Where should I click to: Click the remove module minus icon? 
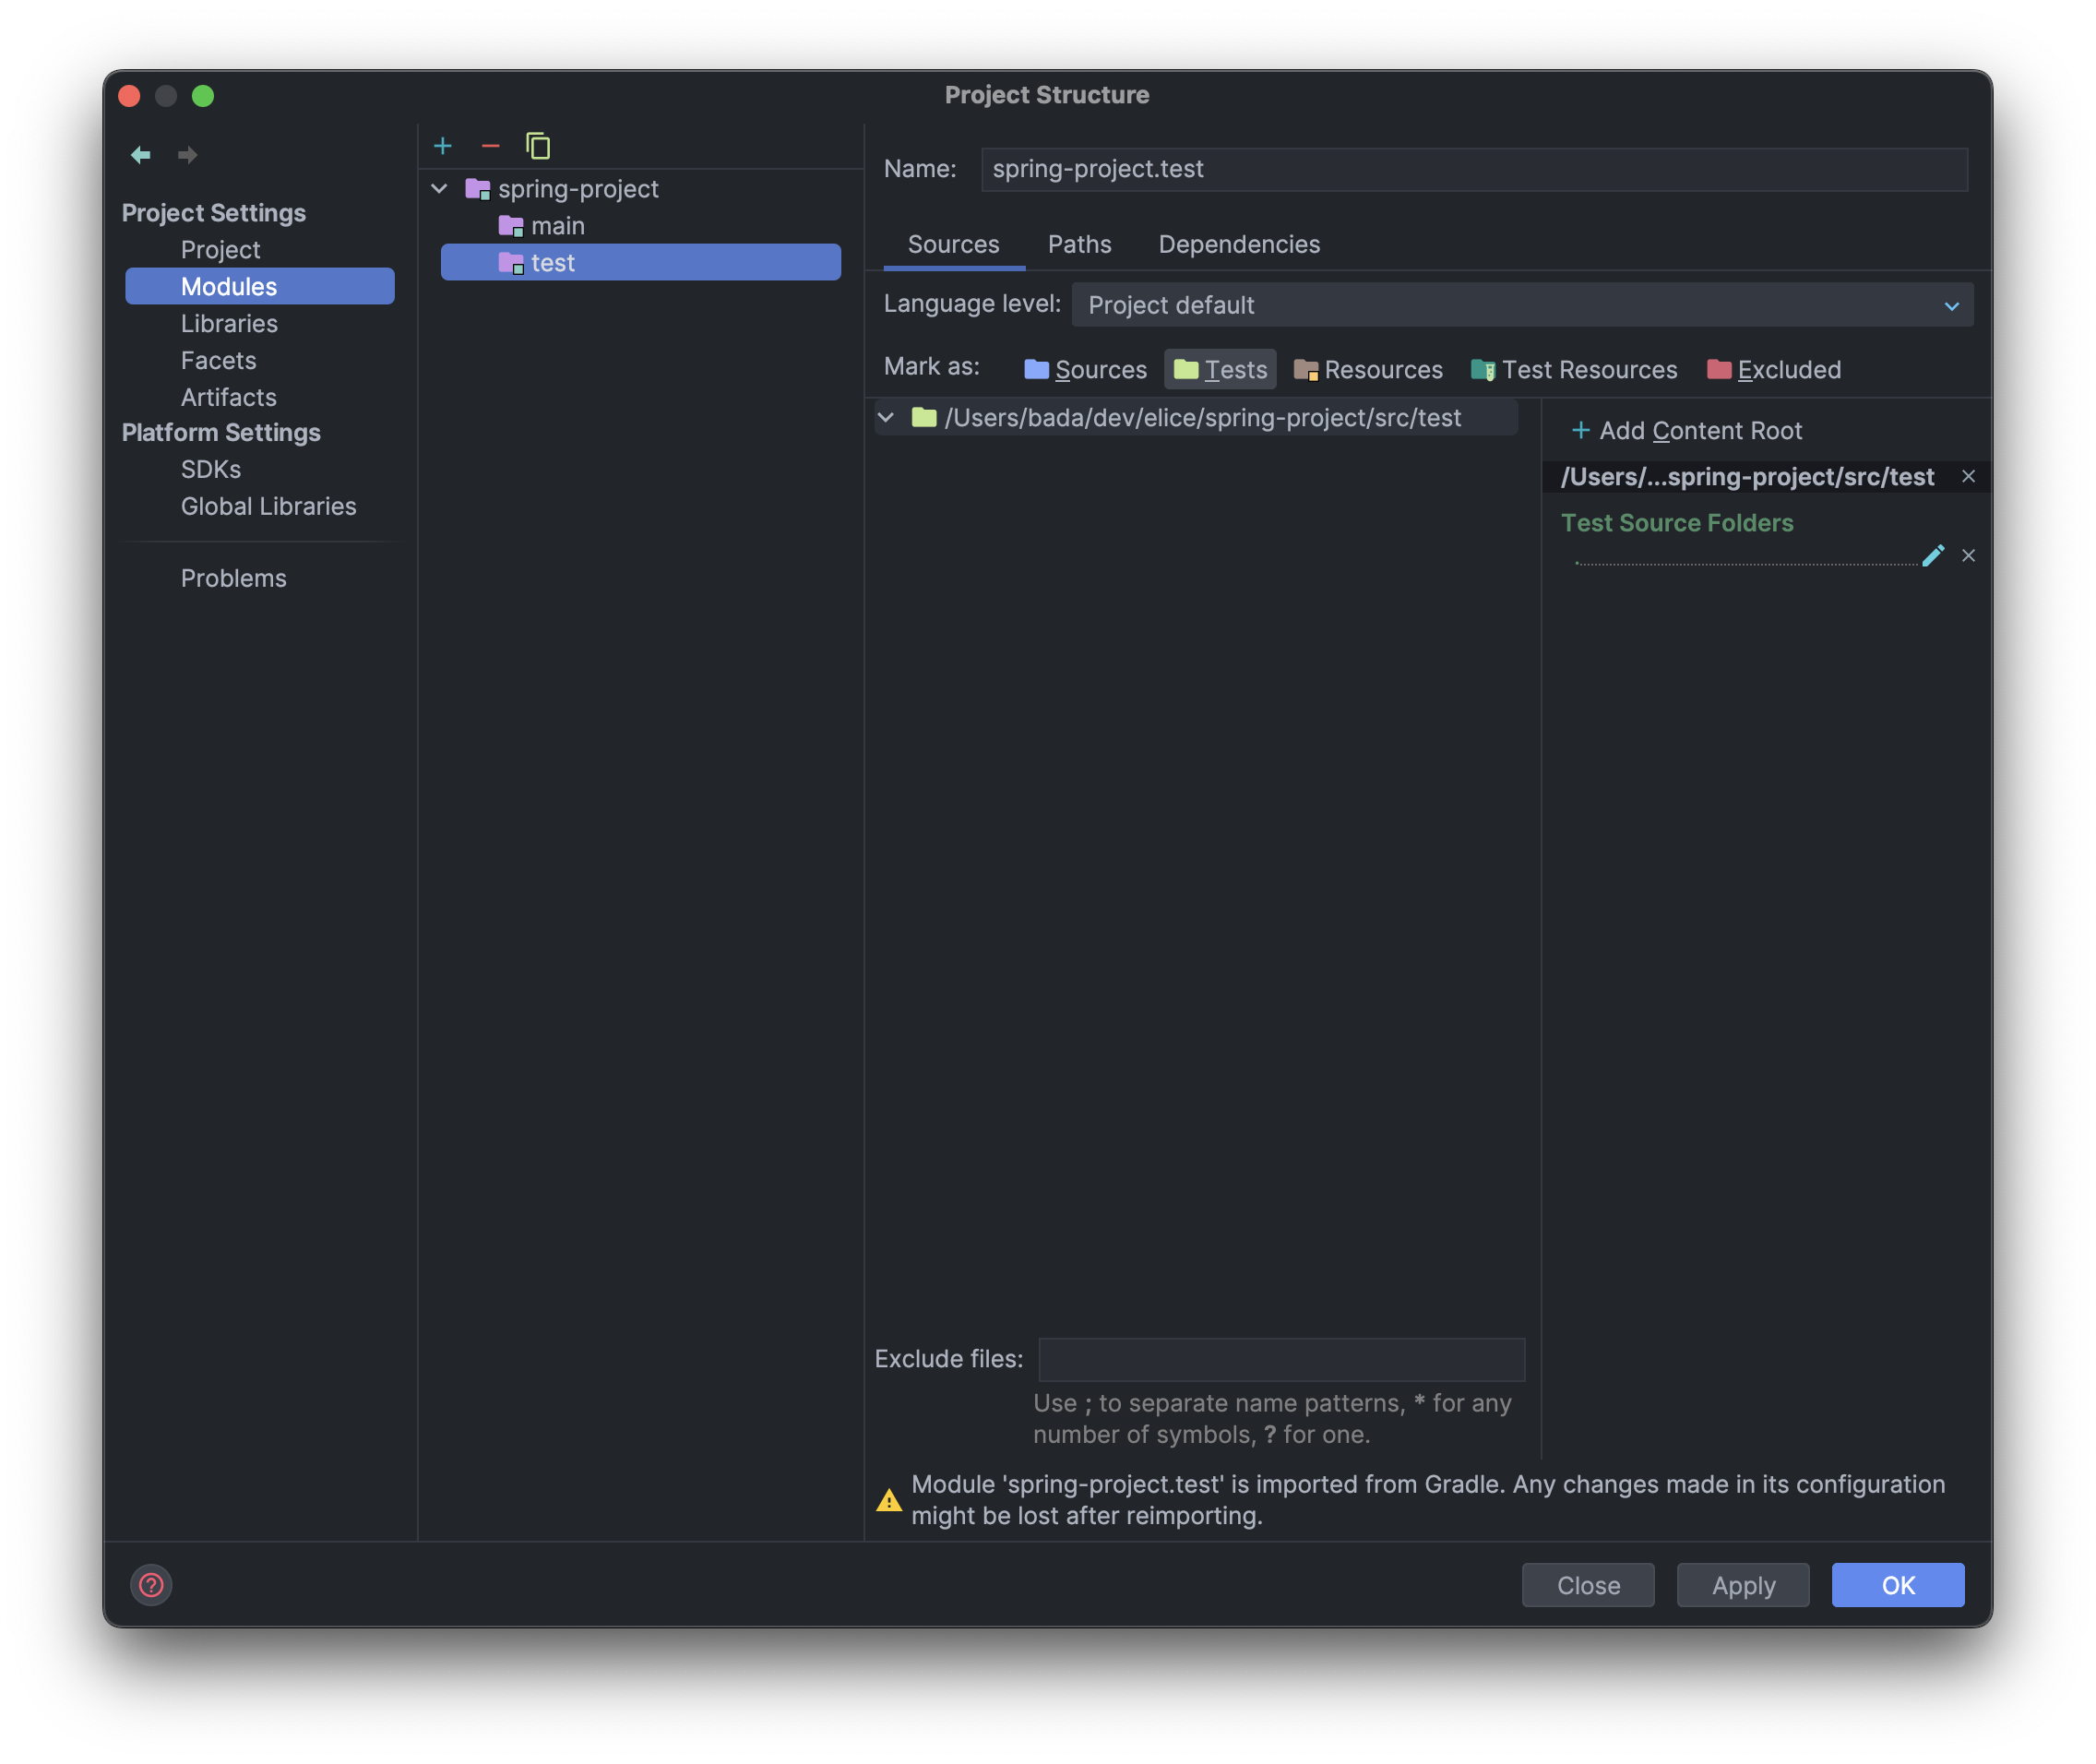pyautogui.click(x=490, y=146)
